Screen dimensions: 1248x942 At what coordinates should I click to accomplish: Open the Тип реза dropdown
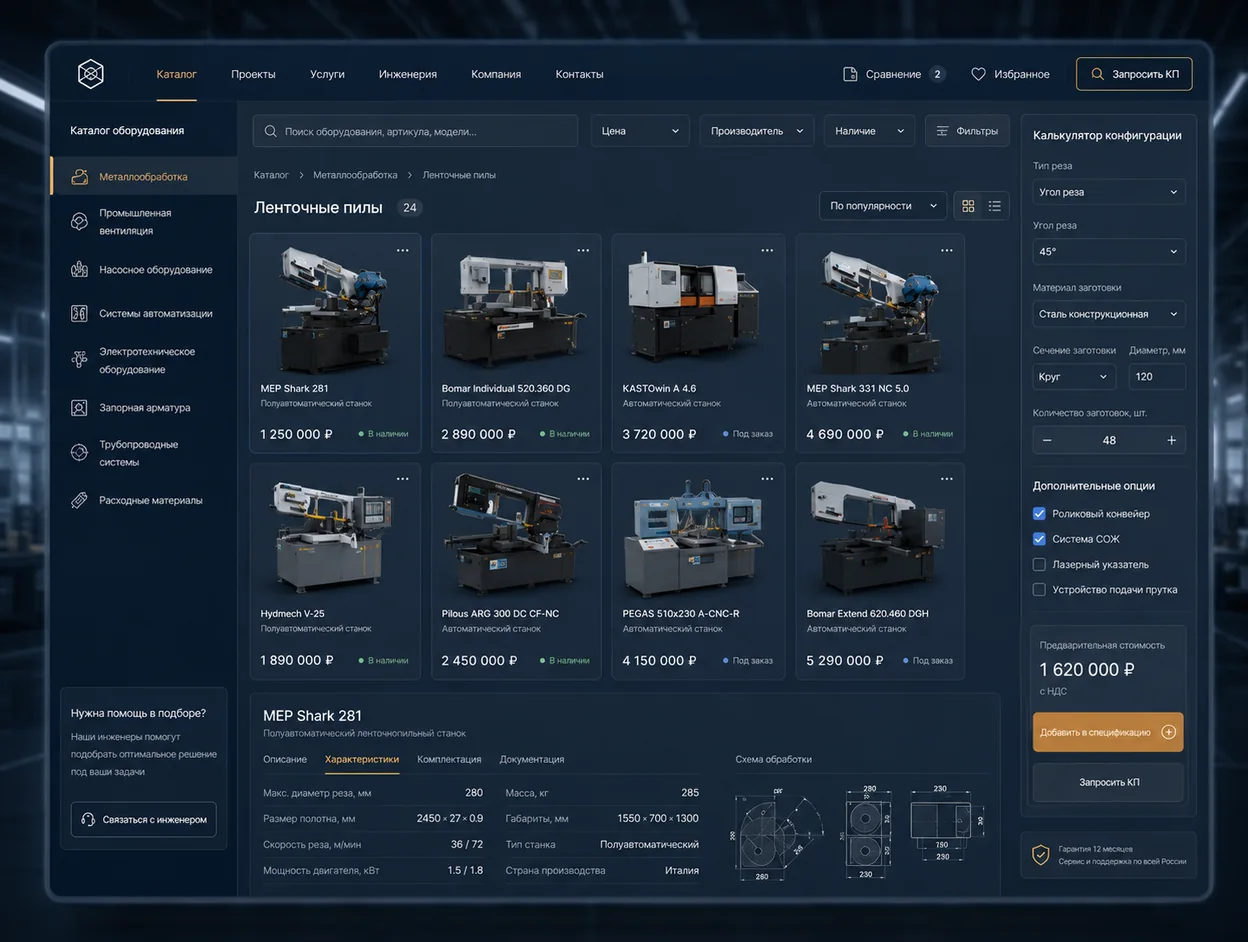pyautogui.click(x=1109, y=192)
